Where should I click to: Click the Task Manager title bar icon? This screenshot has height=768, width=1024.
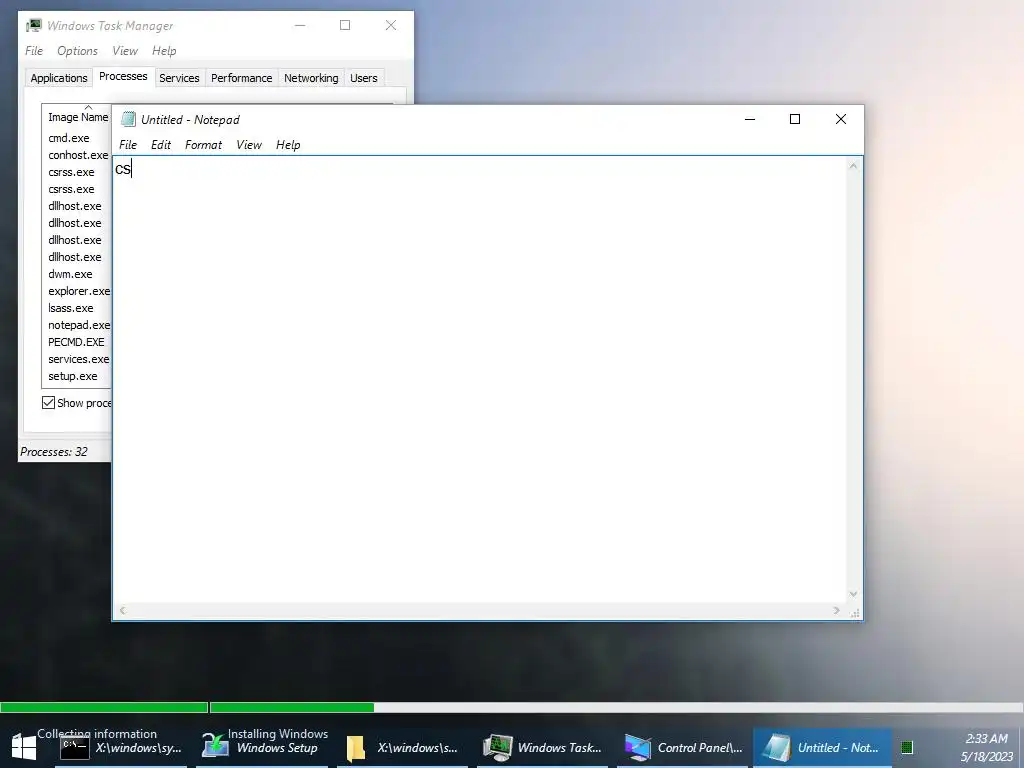(x=34, y=25)
